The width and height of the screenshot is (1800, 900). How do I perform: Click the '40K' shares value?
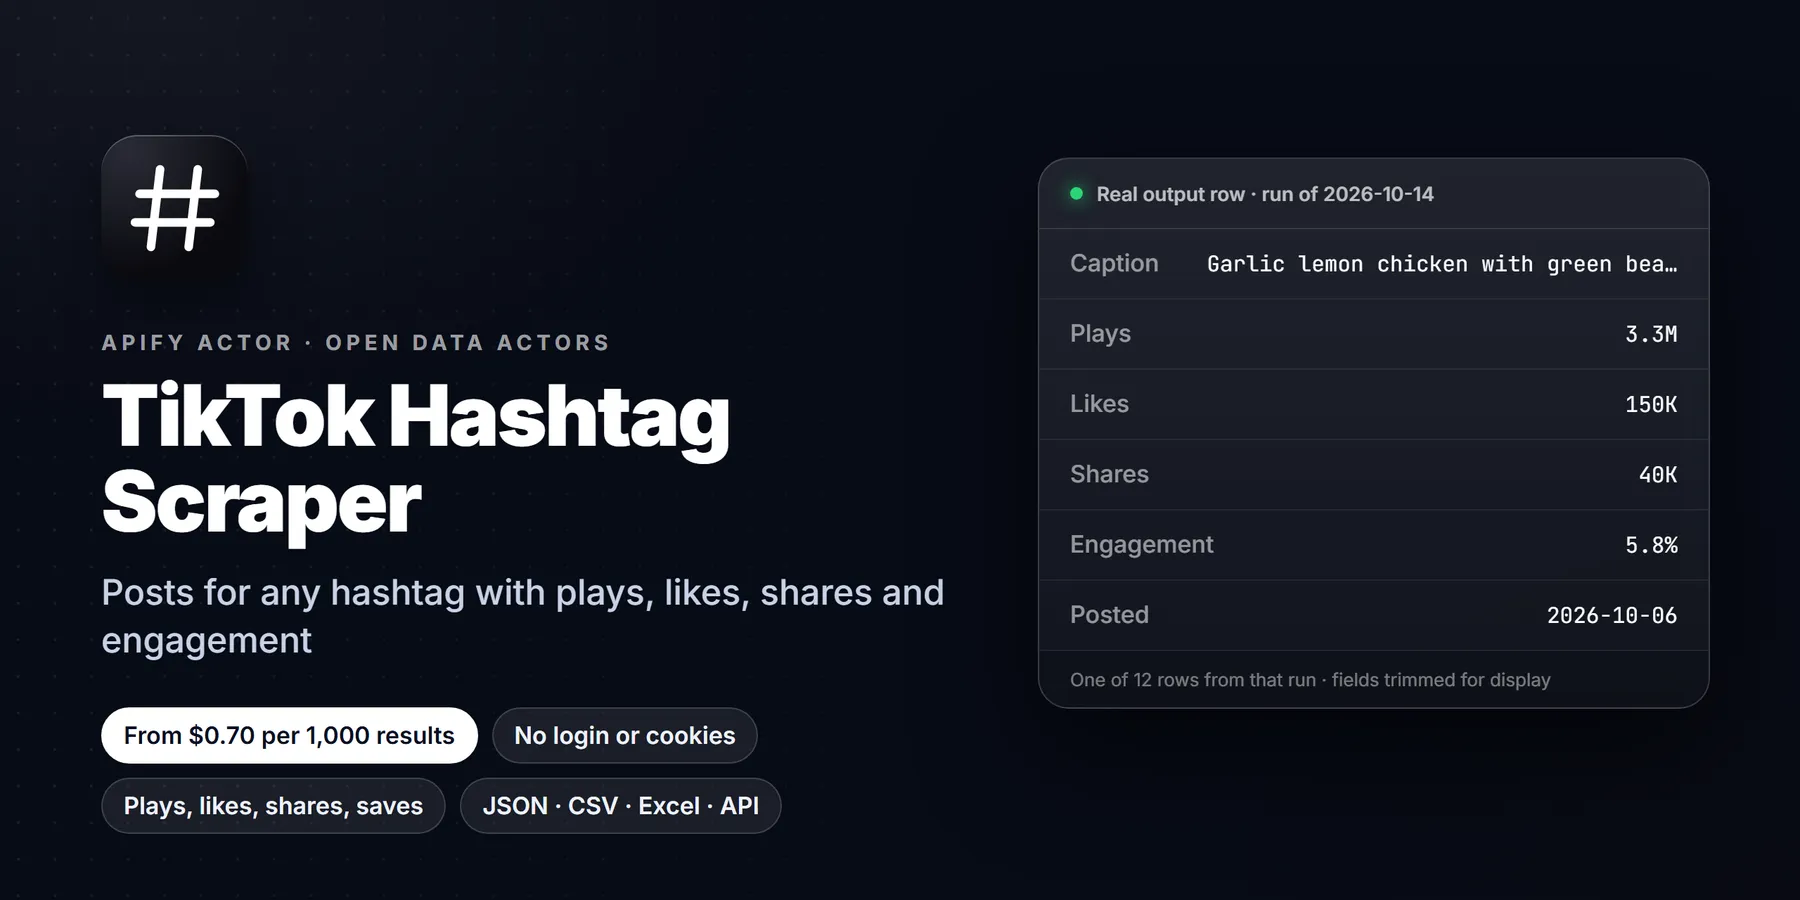coord(1658,475)
